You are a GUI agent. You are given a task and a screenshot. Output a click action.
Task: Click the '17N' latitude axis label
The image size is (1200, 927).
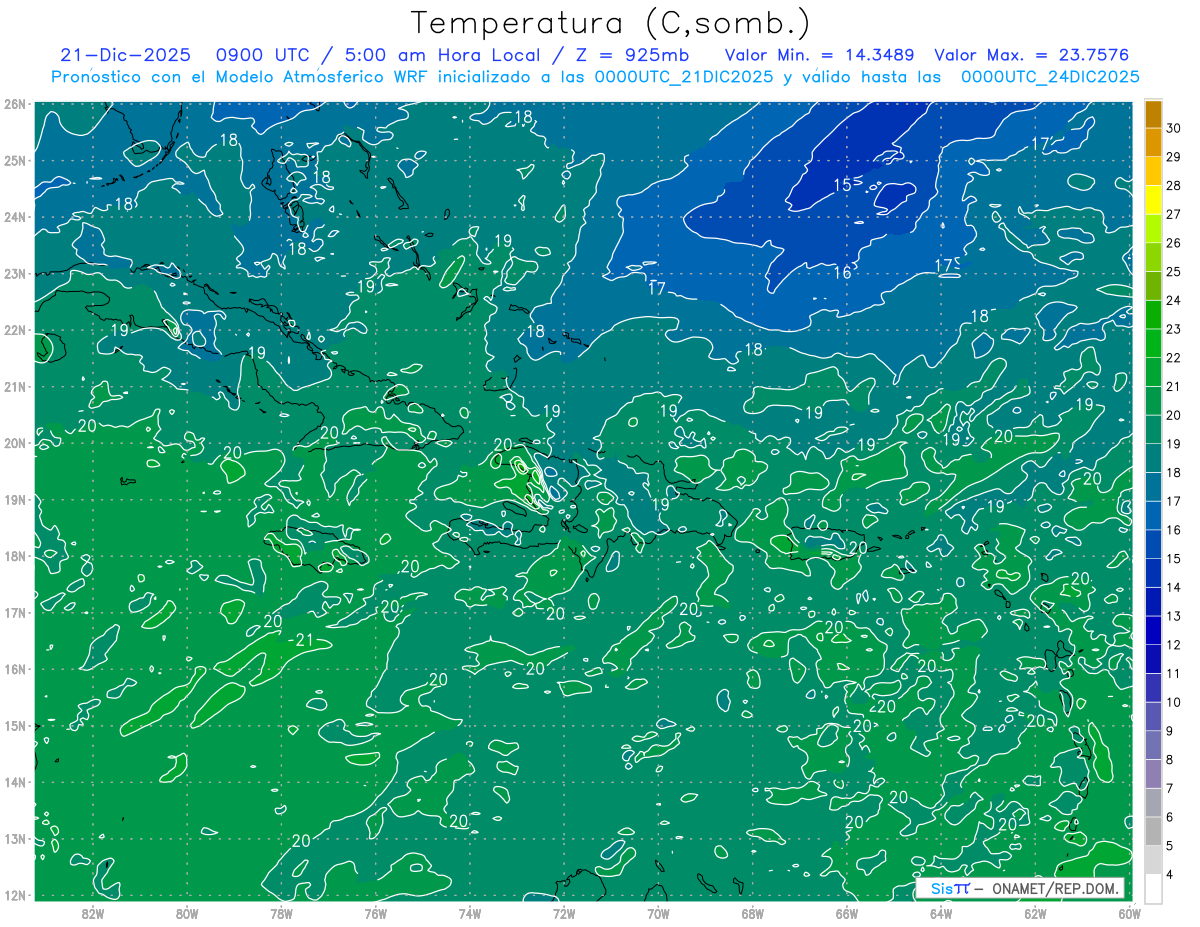pyautogui.click(x=15, y=612)
